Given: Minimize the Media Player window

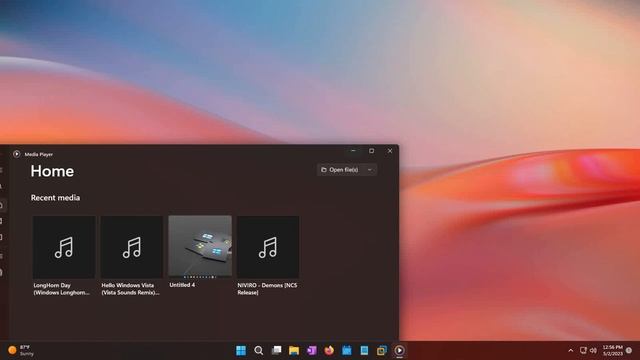Looking at the screenshot, I should [x=353, y=151].
